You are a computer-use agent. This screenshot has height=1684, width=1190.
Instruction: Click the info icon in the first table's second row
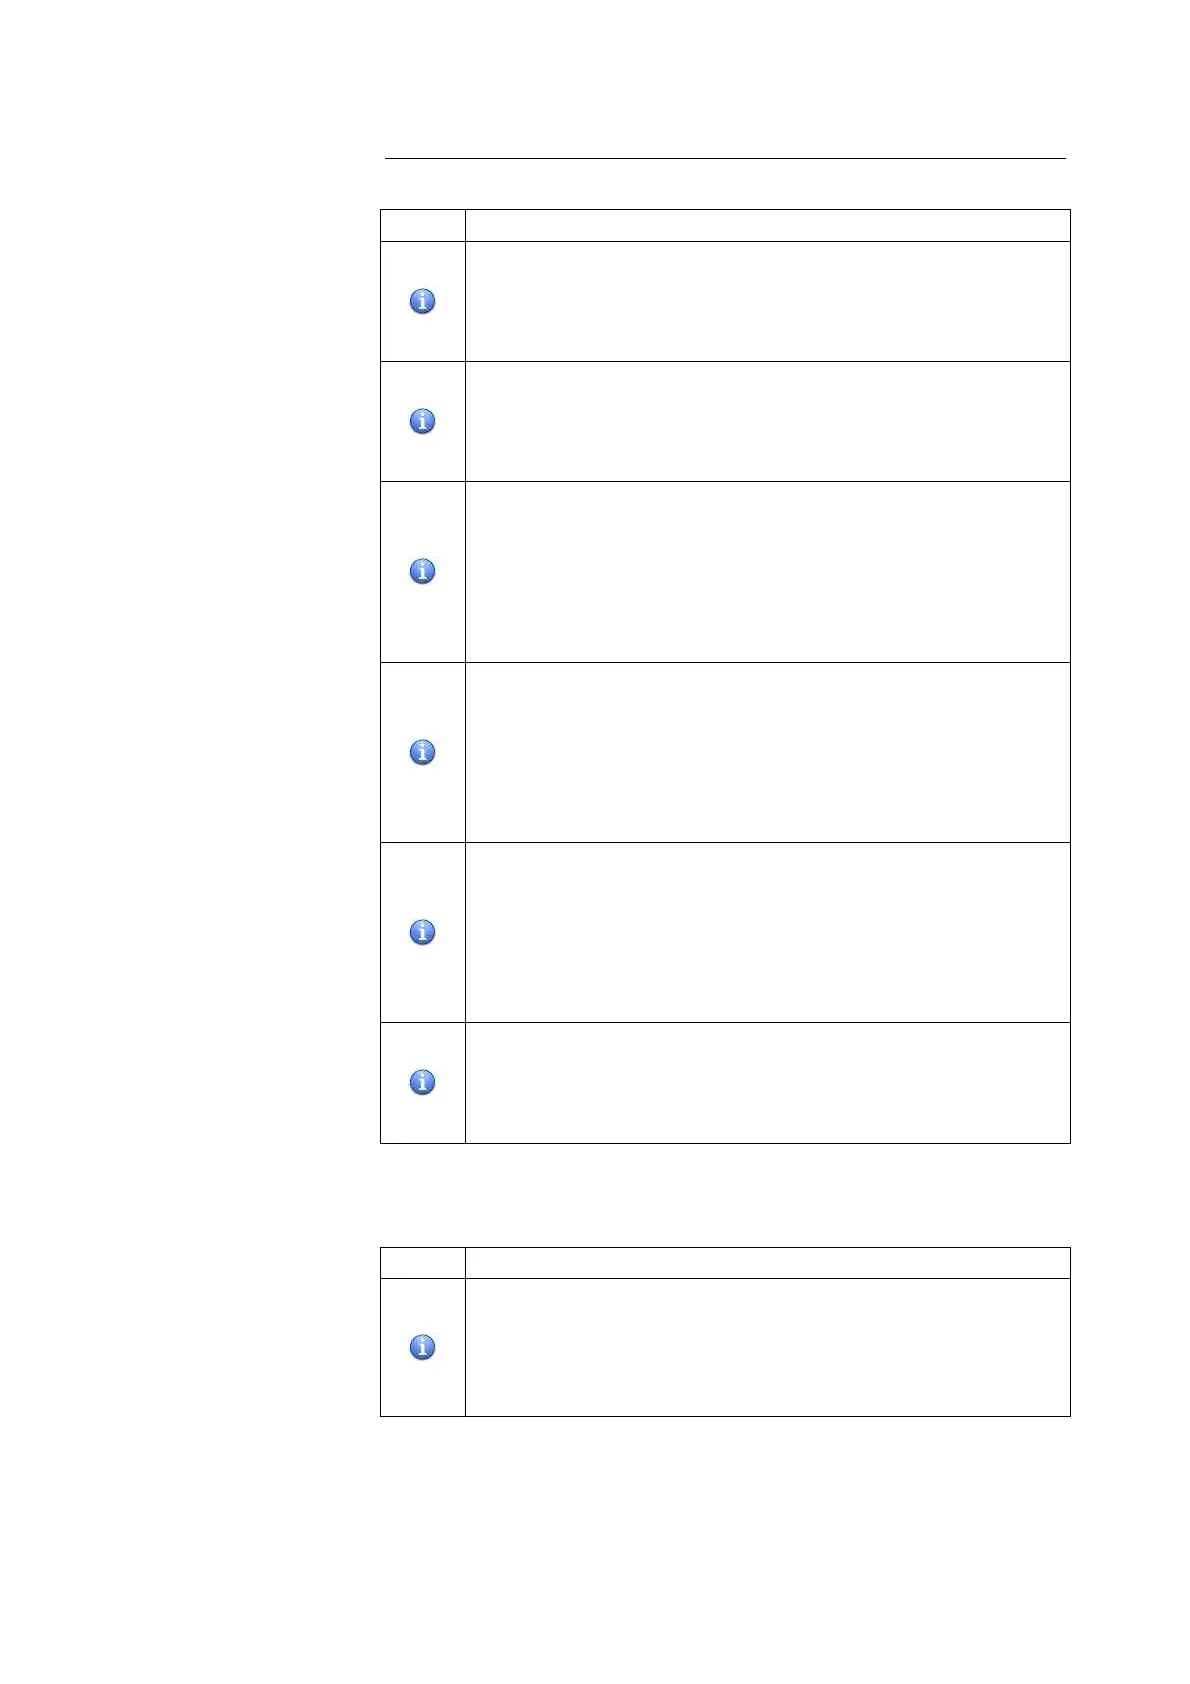pyautogui.click(x=422, y=421)
